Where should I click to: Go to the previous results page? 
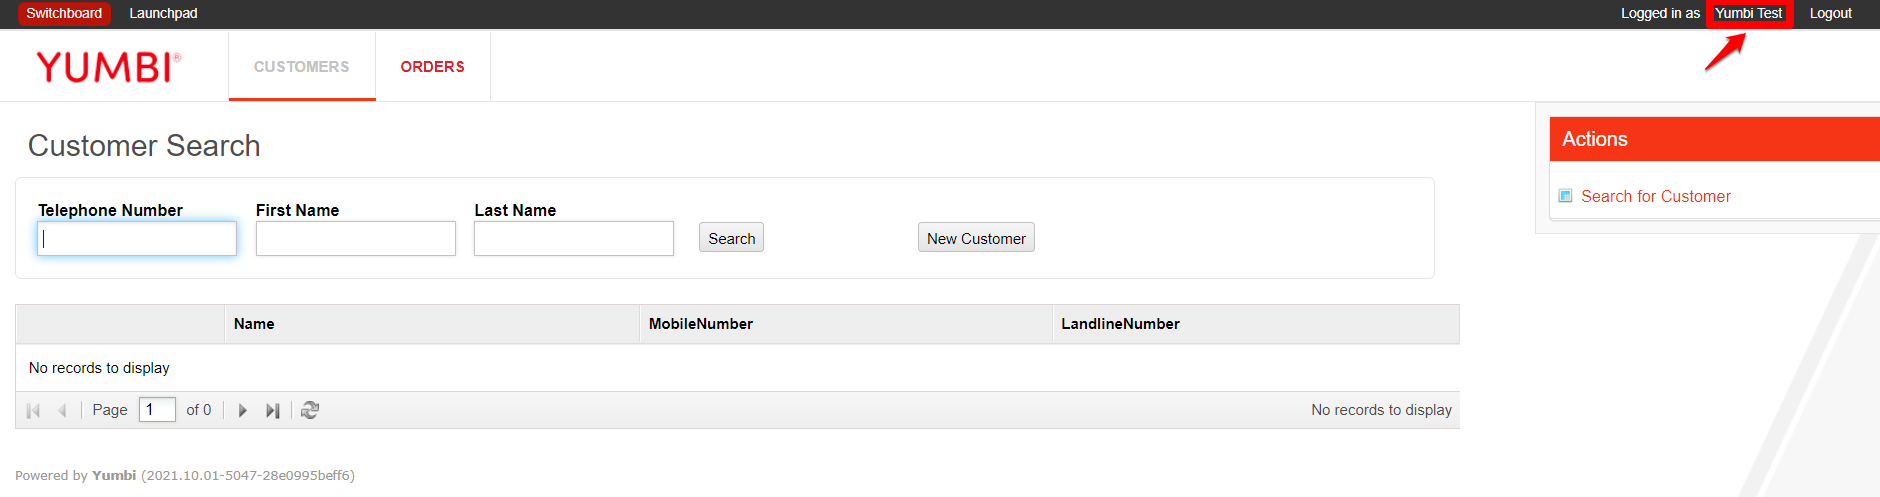pyautogui.click(x=62, y=410)
